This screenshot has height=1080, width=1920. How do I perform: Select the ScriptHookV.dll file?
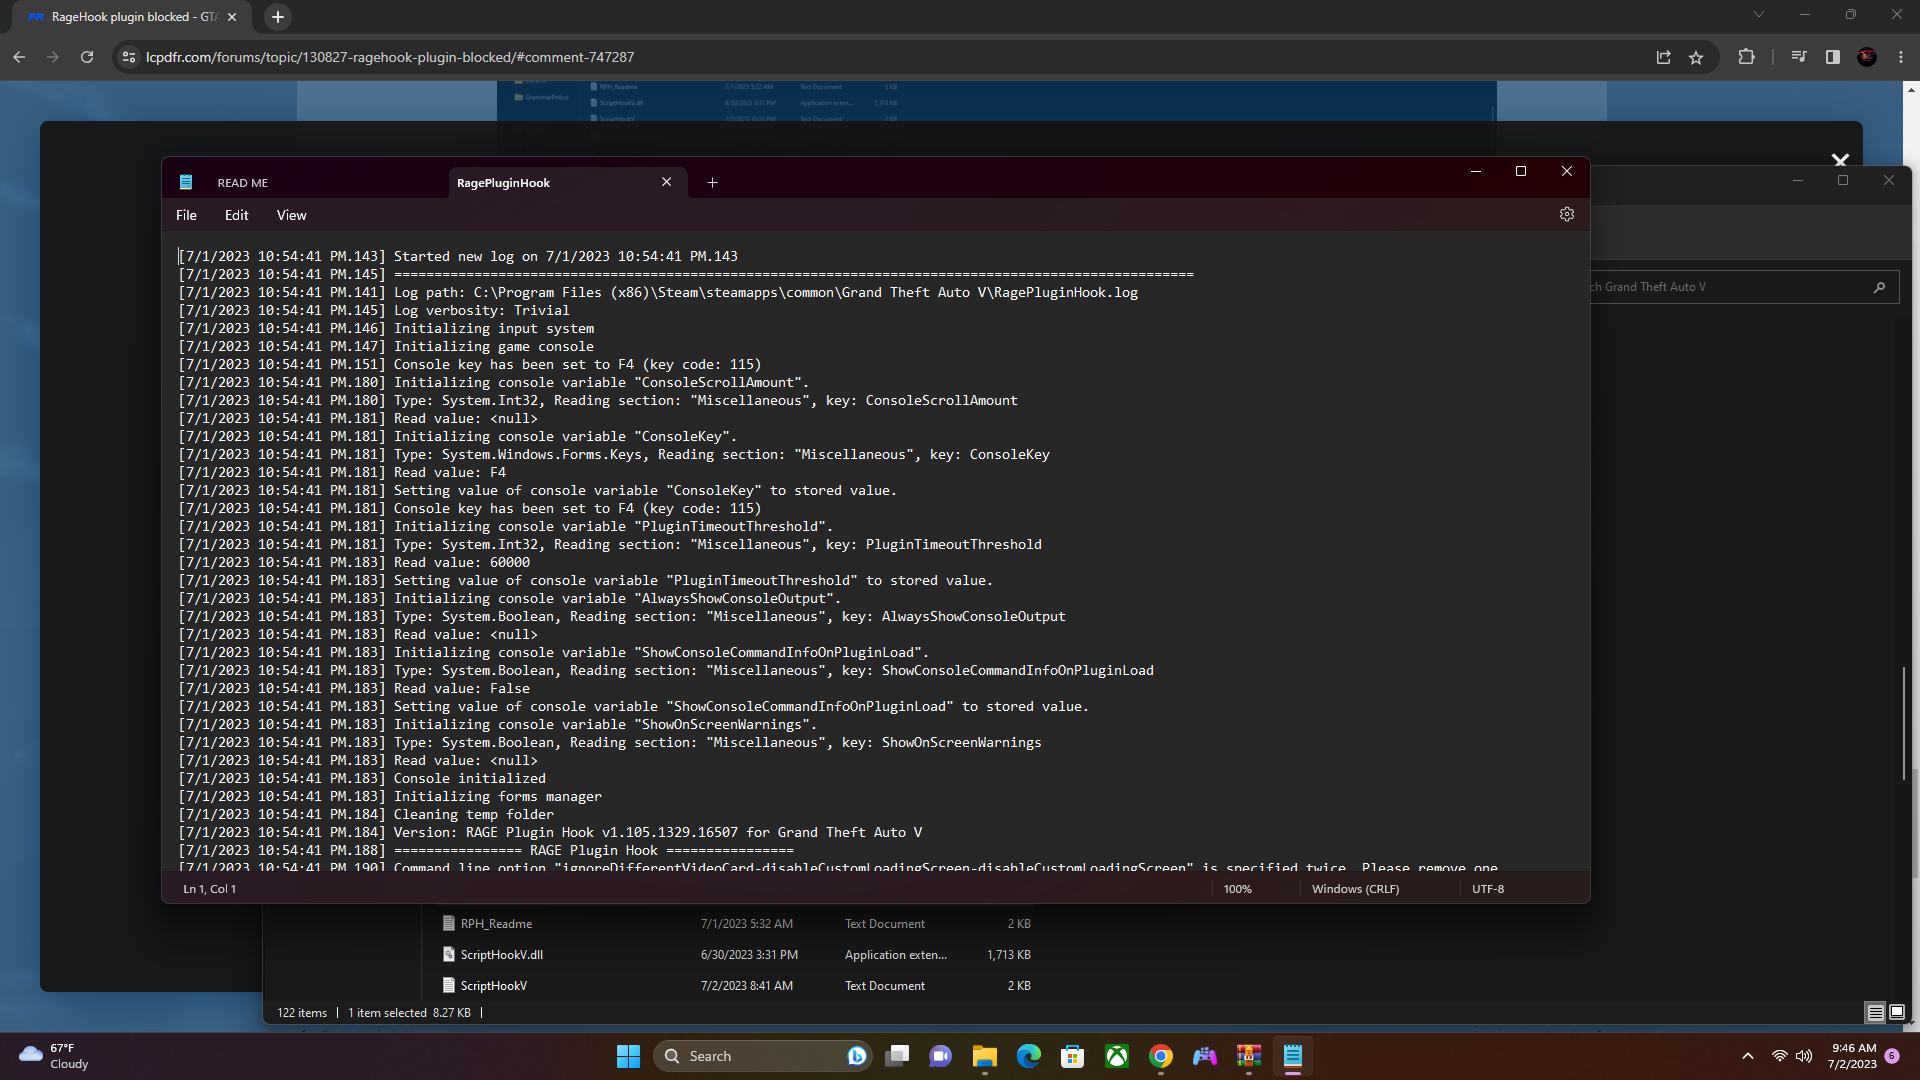tap(501, 955)
